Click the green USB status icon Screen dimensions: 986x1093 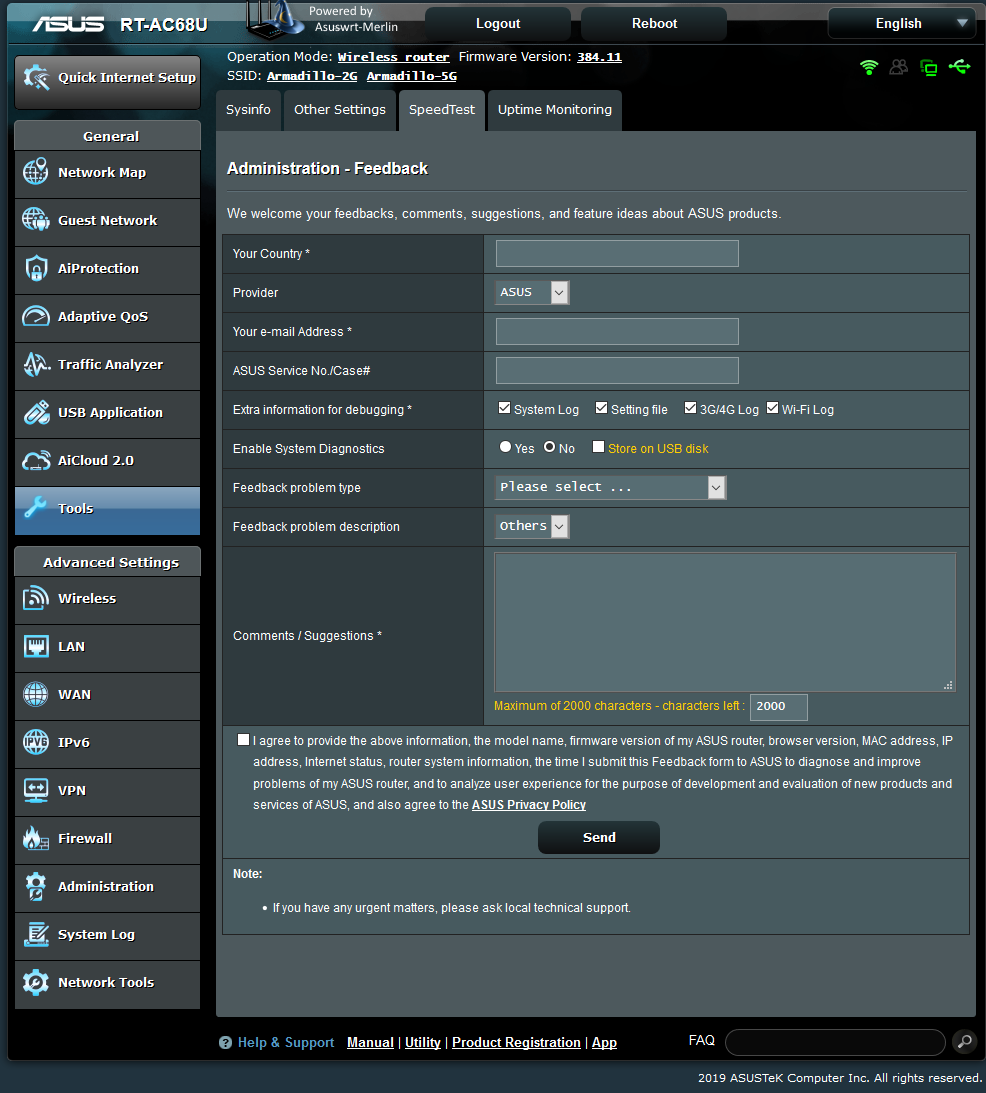point(960,67)
